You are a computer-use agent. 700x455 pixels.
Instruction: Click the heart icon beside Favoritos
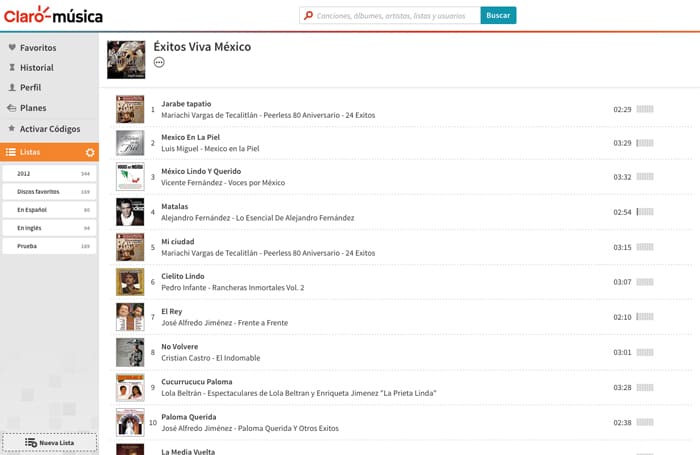coord(11,47)
